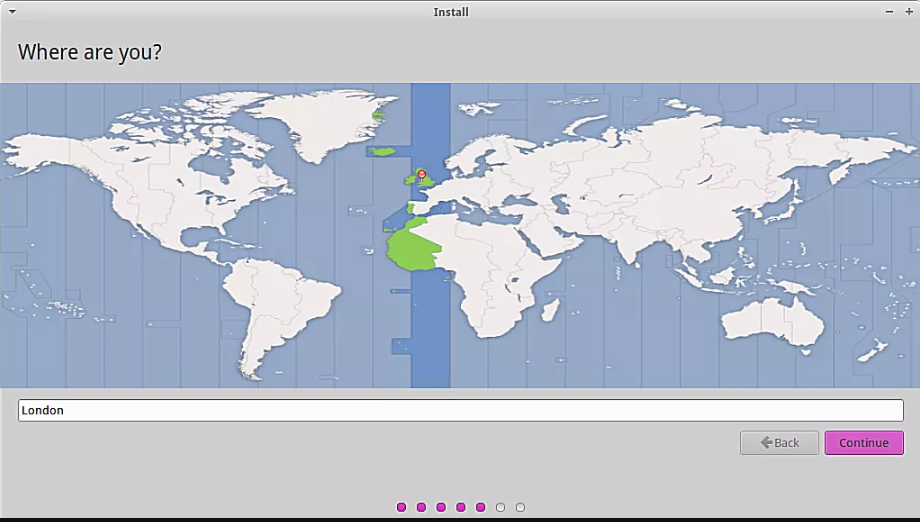
Task: Select Madagascar on the world map
Action: pos(550,310)
